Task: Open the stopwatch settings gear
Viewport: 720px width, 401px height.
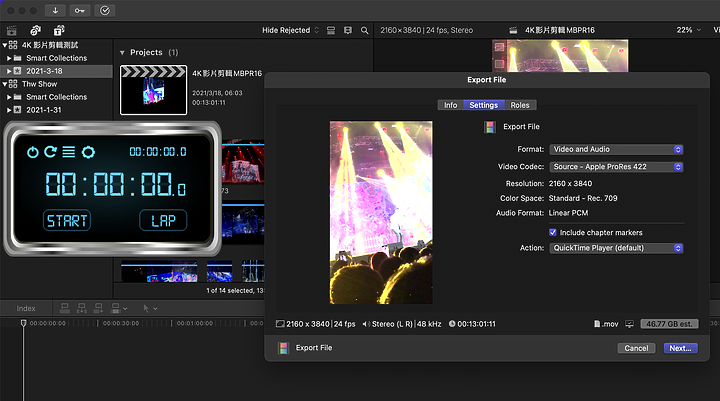Action: [x=88, y=152]
